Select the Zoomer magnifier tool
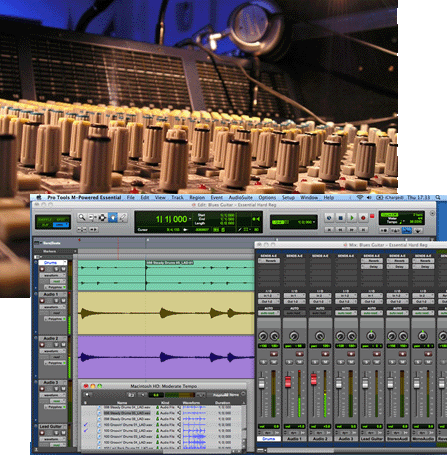Screen dimensions: 447x455 (x=81, y=218)
